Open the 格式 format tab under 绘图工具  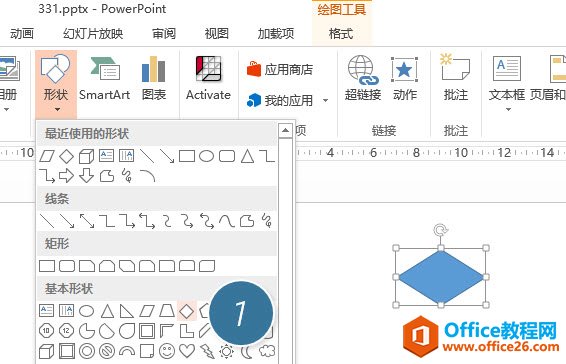(x=341, y=34)
